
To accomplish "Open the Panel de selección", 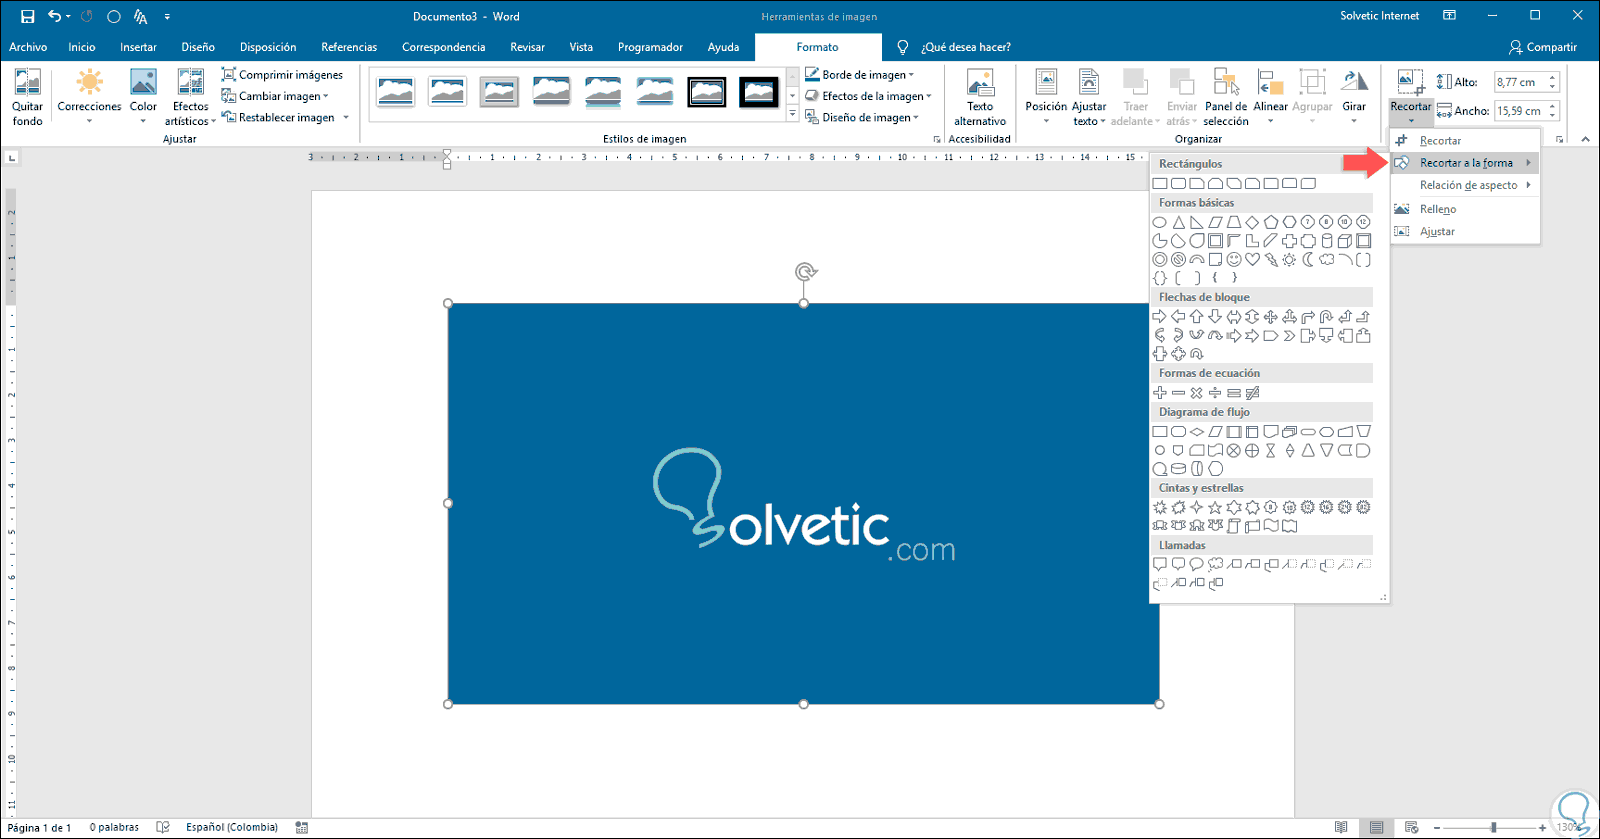I will (x=1226, y=97).
